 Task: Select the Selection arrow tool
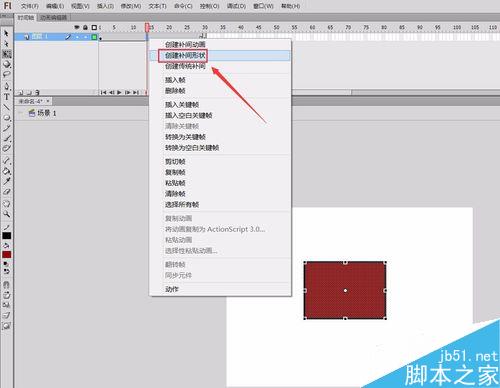(6, 33)
